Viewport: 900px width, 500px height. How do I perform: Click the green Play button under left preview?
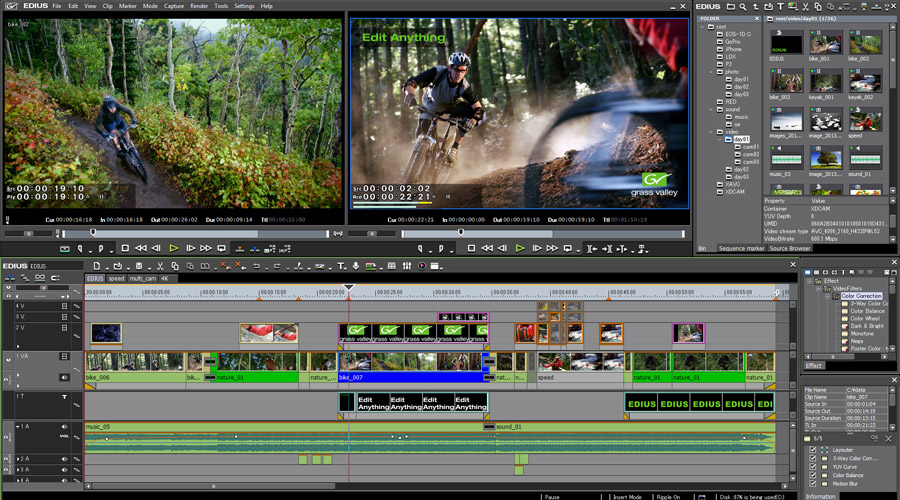(173, 249)
